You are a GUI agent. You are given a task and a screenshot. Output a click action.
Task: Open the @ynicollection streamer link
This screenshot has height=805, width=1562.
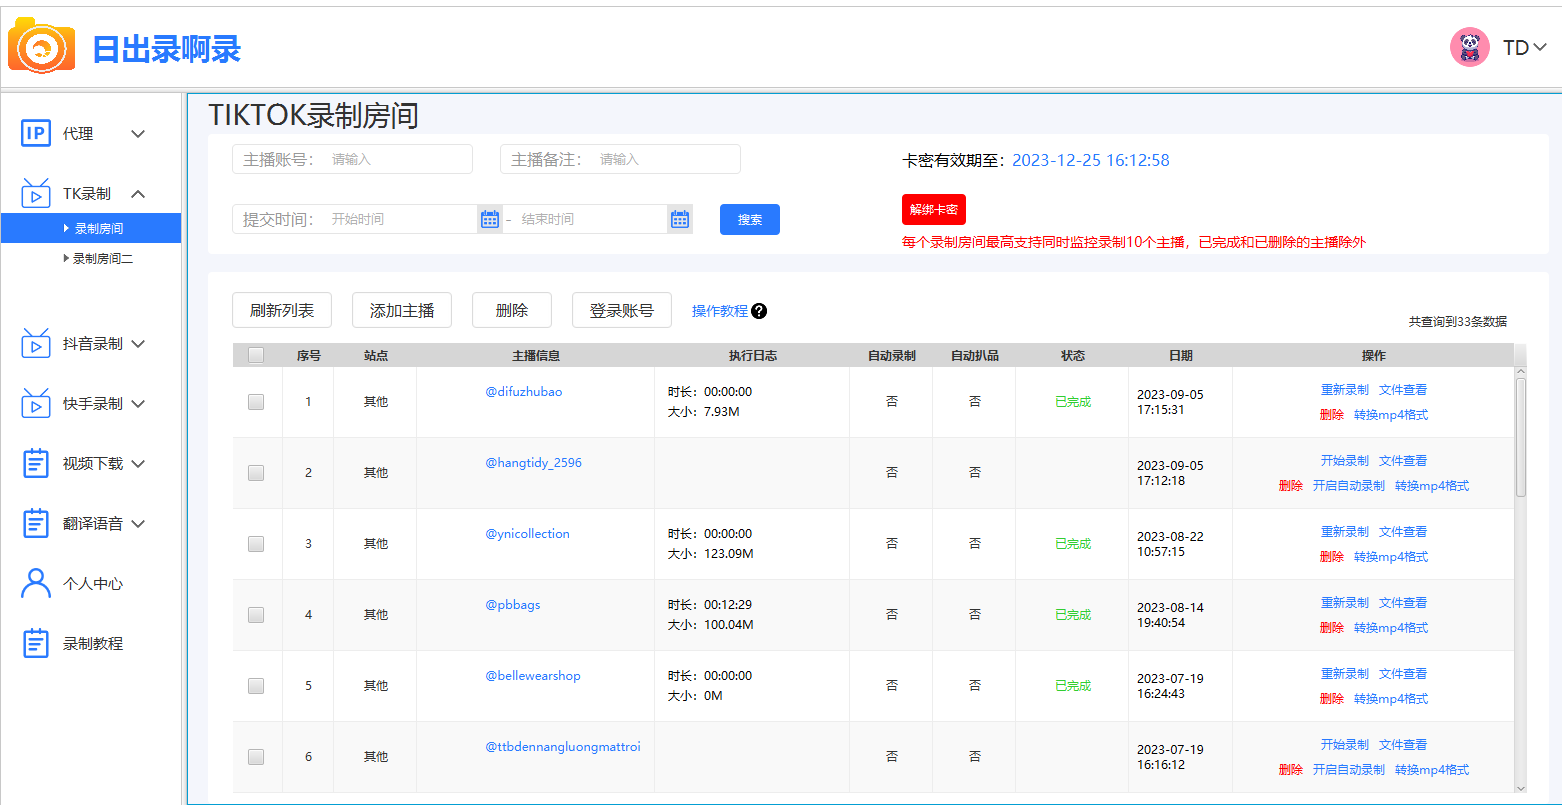coord(528,534)
